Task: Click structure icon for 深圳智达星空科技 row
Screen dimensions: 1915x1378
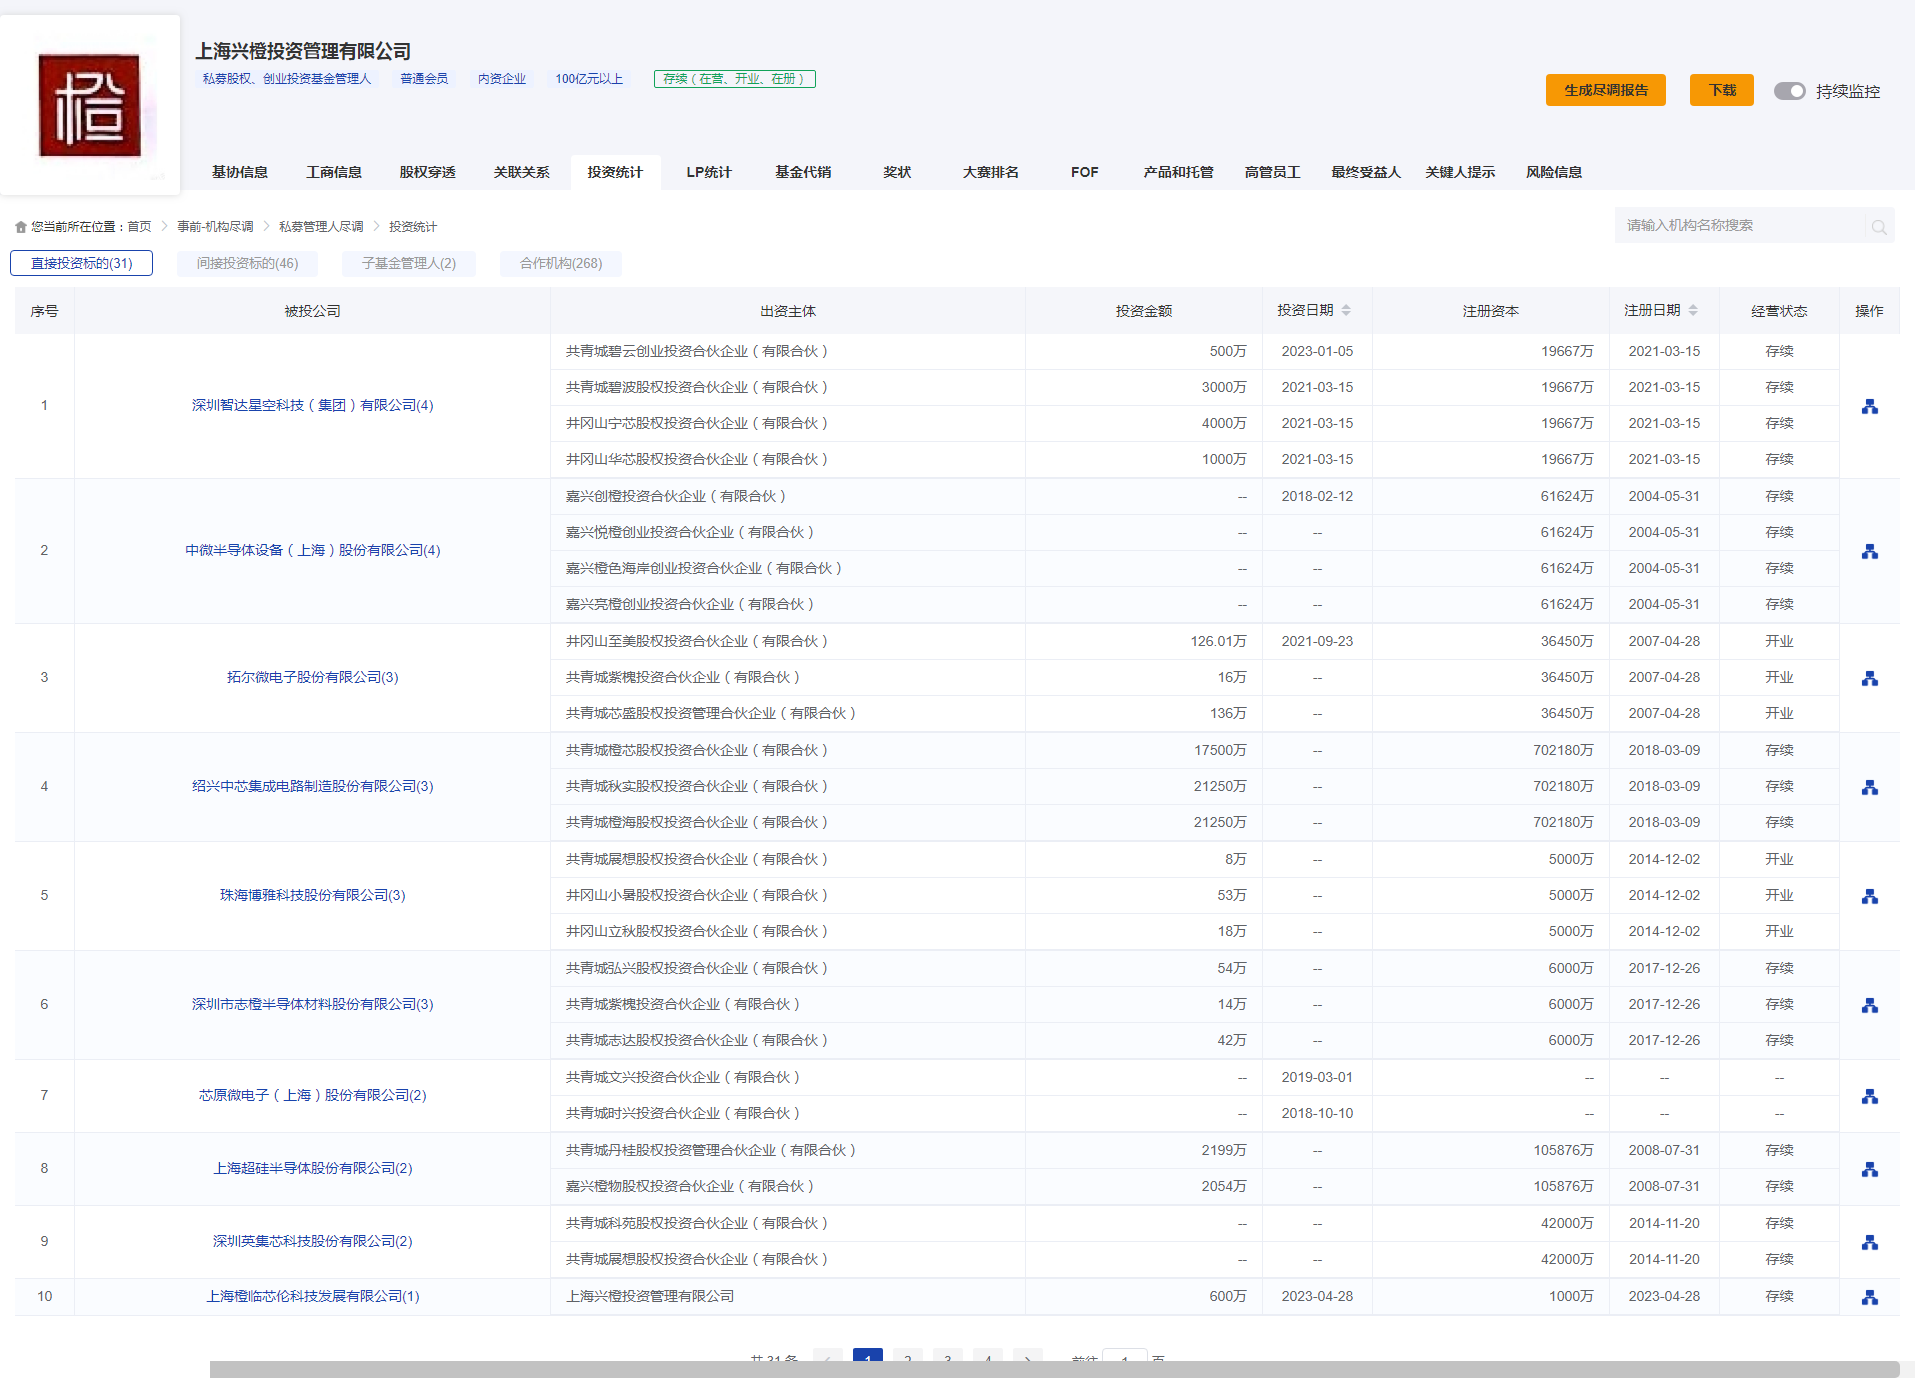Action: tap(1869, 406)
